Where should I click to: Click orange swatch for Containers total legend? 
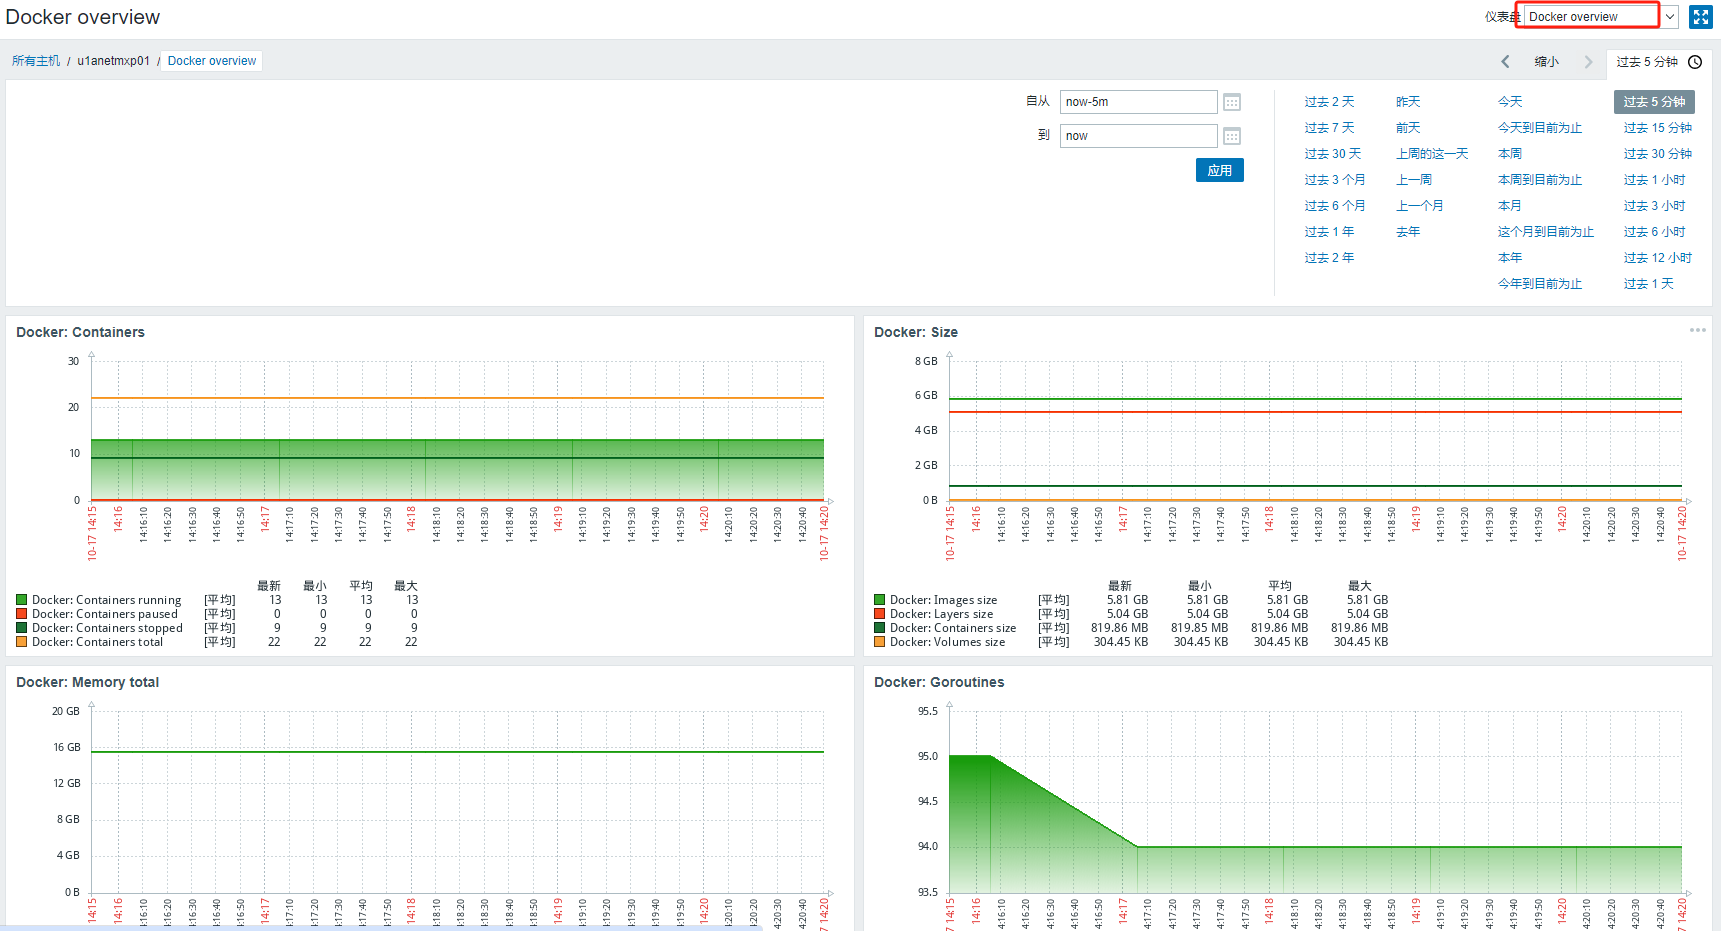point(21,642)
